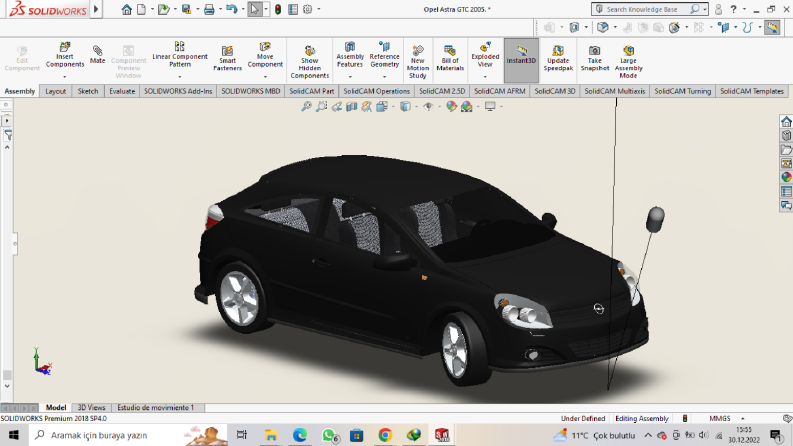
Task: Click the Undo icon
Action: click(x=232, y=9)
